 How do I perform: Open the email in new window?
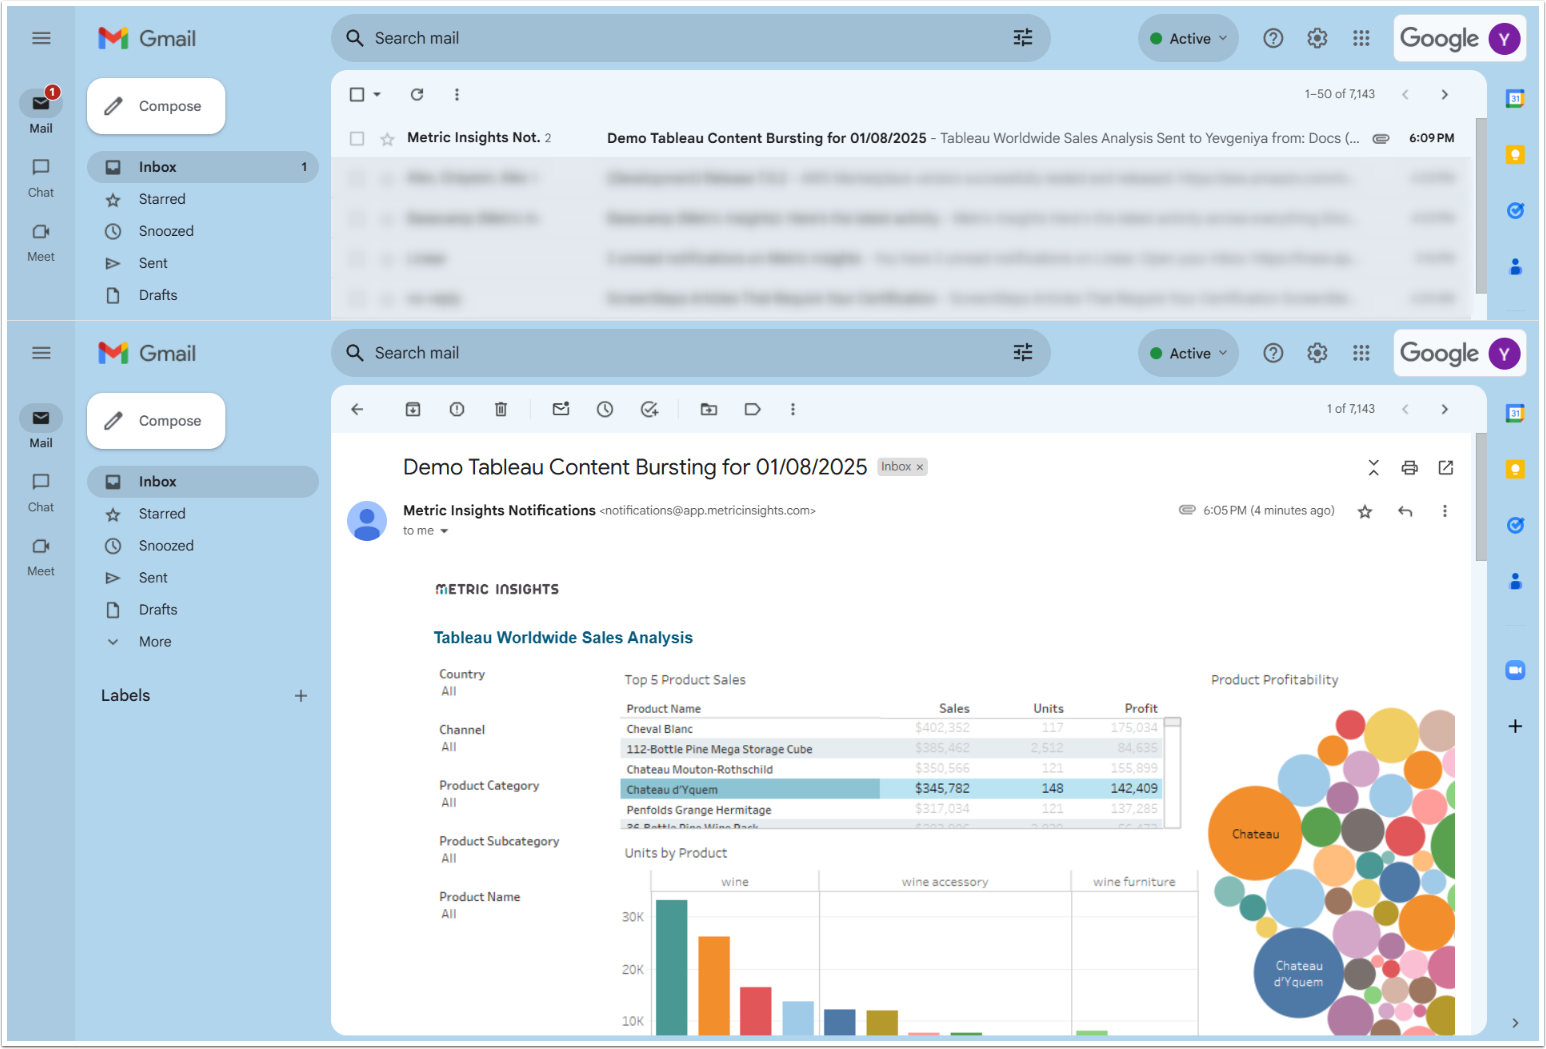[1445, 468]
